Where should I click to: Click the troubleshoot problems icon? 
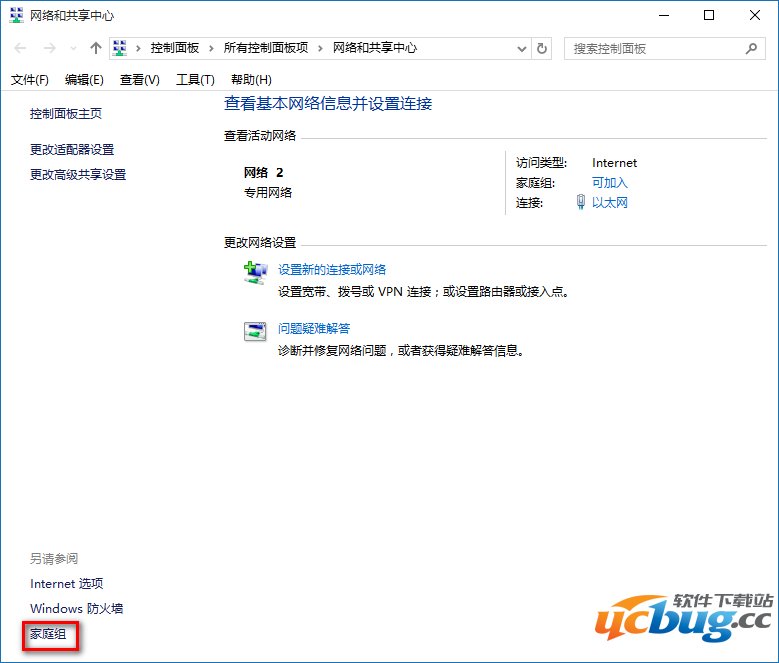[x=256, y=331]
